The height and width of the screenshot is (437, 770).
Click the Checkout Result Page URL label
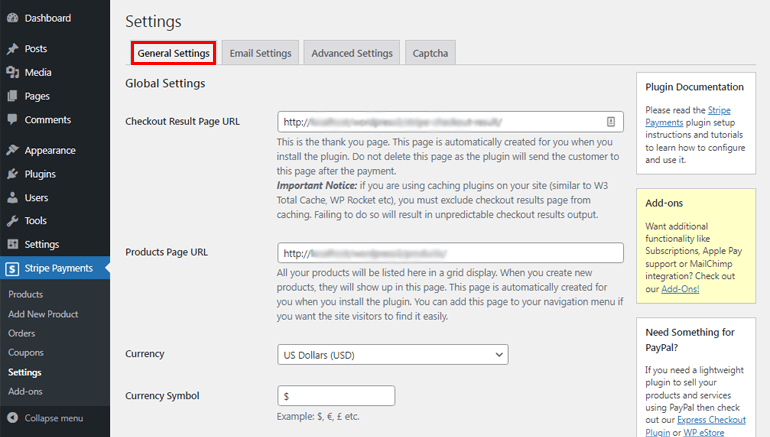(x=182, y=121)
